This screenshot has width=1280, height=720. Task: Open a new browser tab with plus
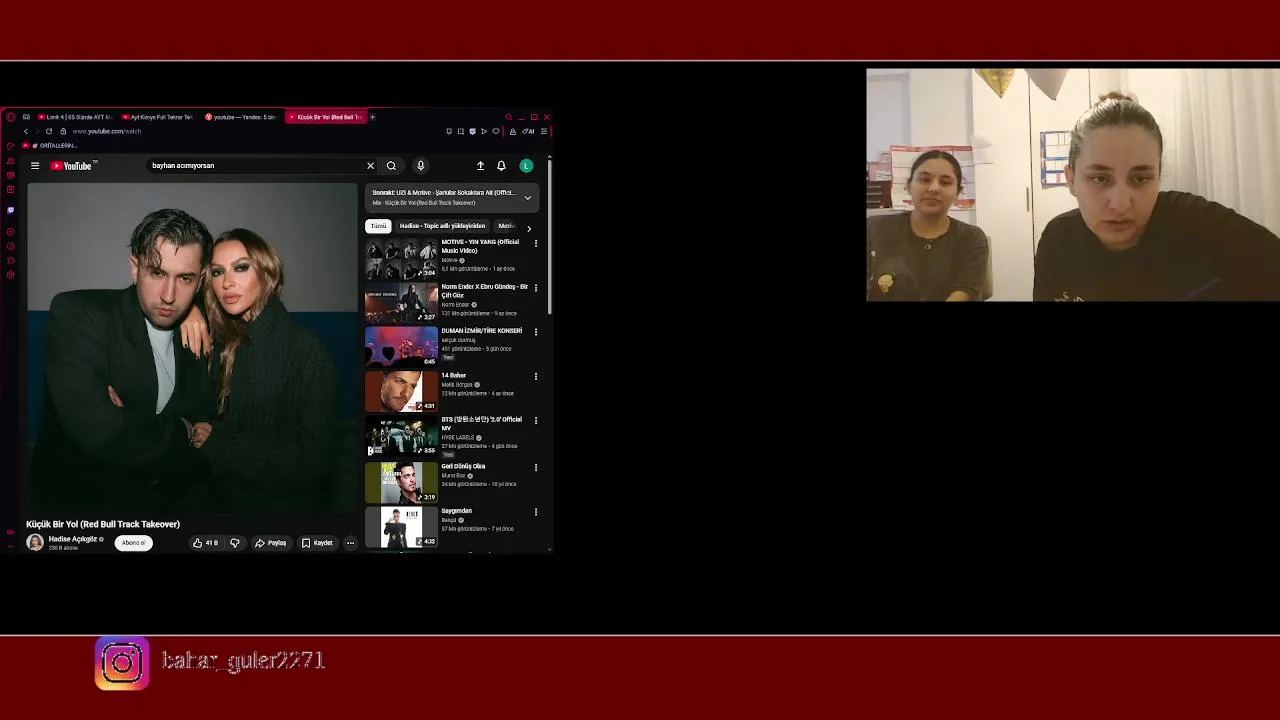click(372, 117)
